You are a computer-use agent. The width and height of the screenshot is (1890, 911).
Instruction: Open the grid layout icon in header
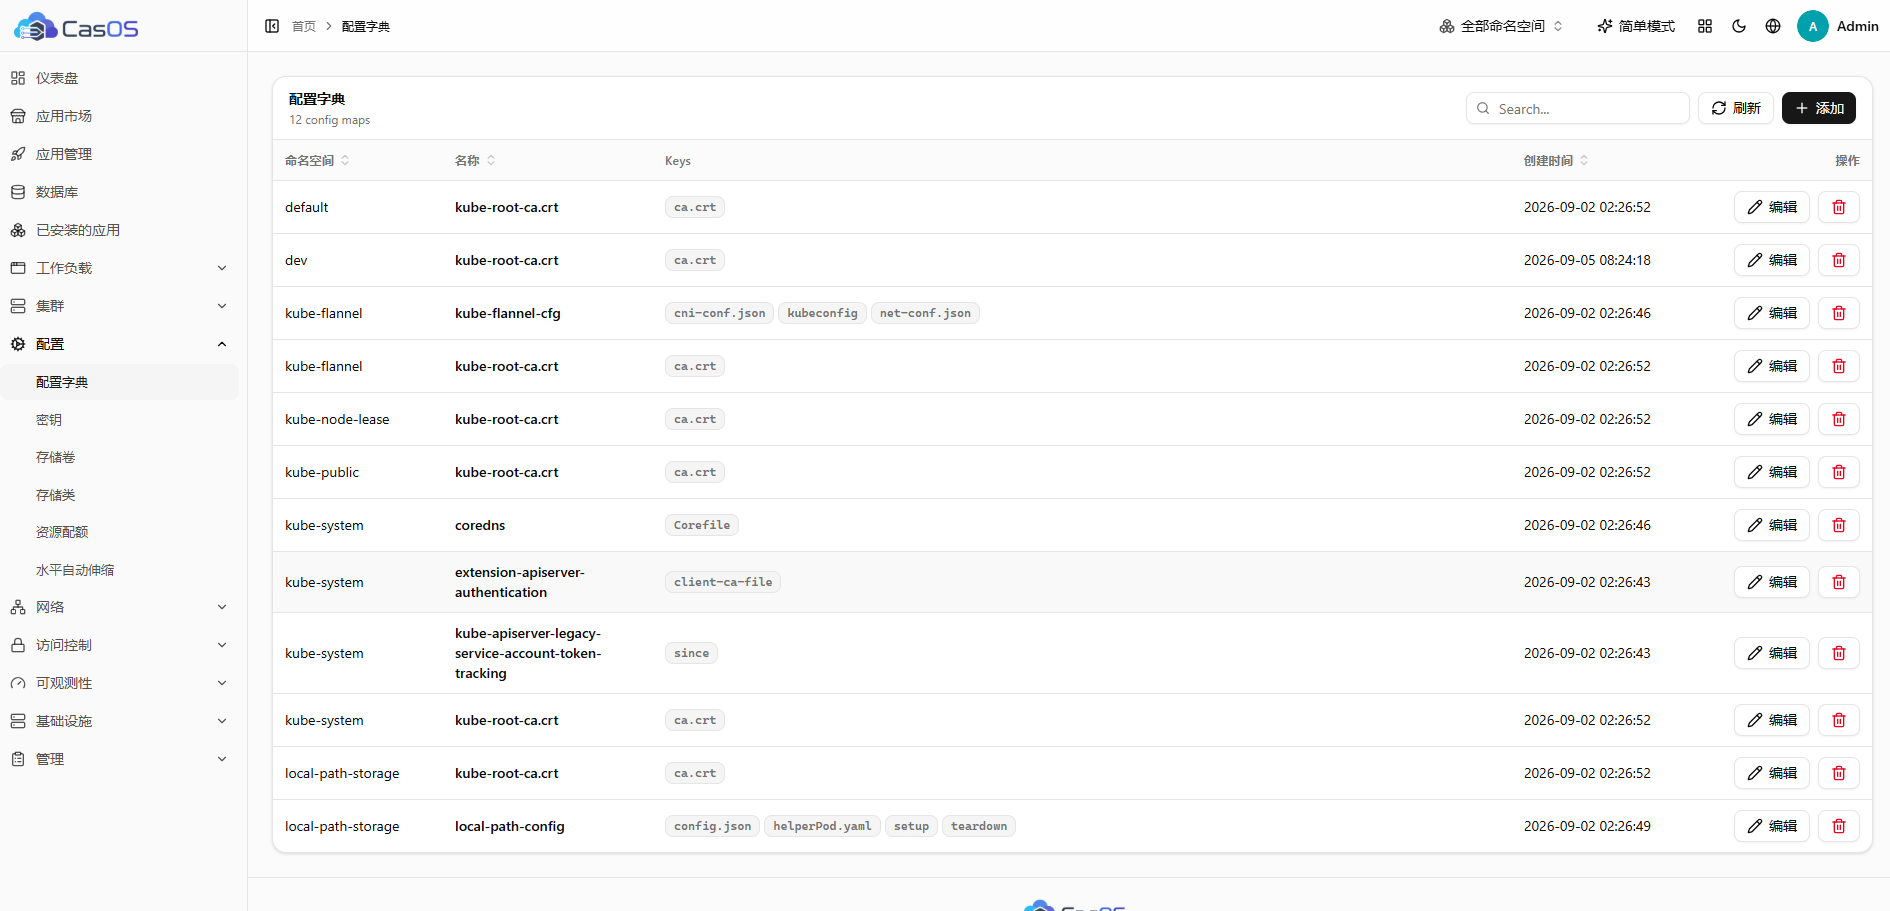pyautogui.click(x=1705, y=26)
